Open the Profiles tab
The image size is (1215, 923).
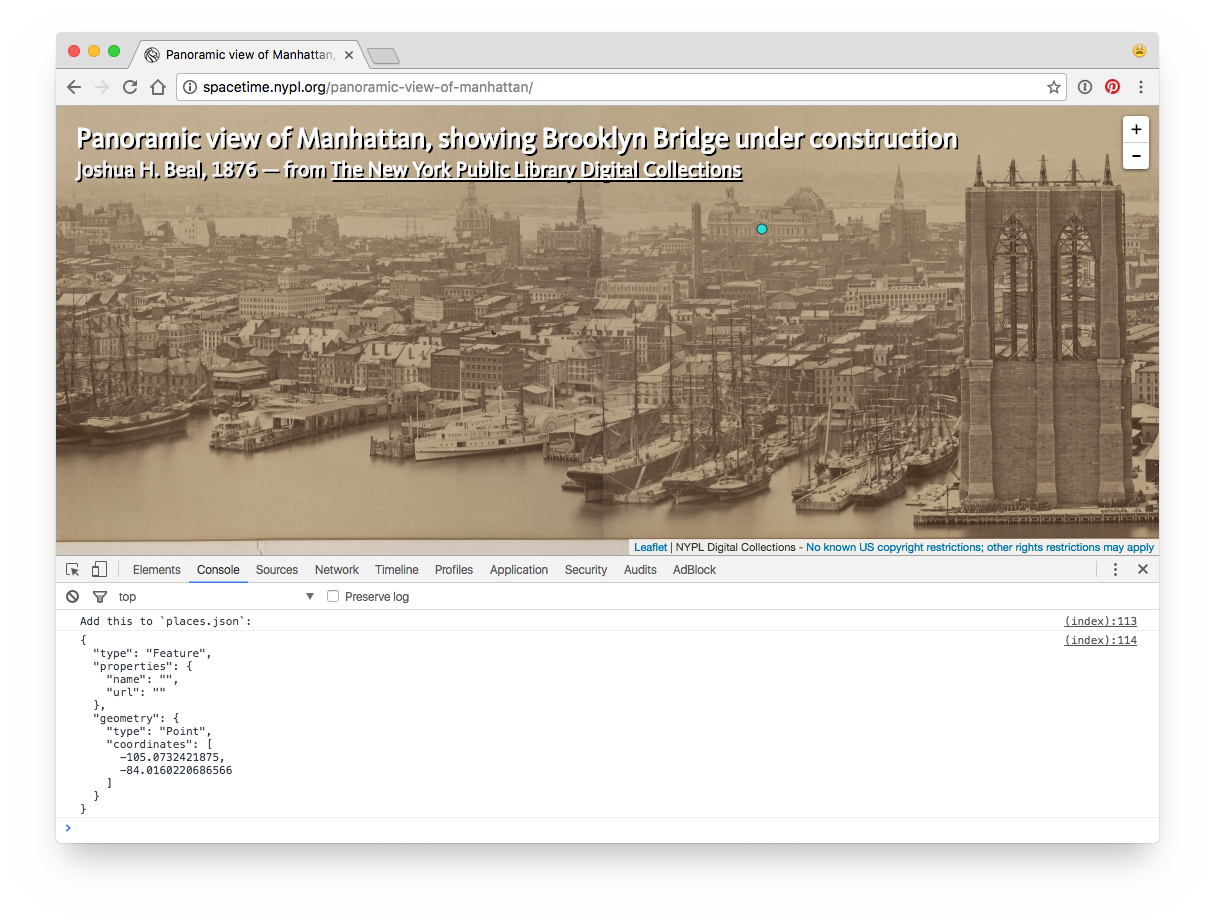[x=454, y=570]
